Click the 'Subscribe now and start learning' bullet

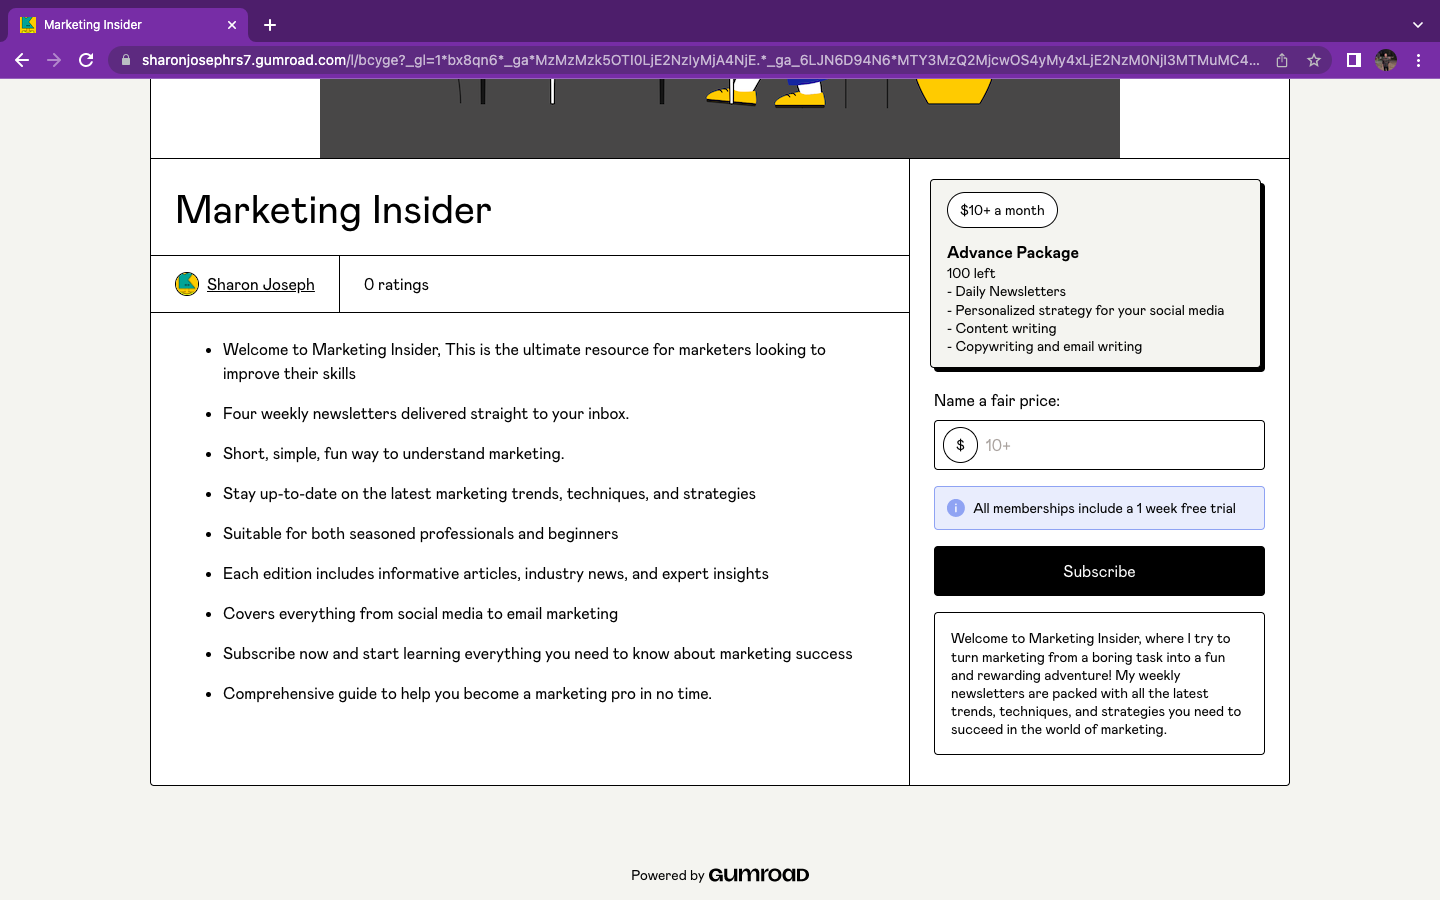(538, 653)
